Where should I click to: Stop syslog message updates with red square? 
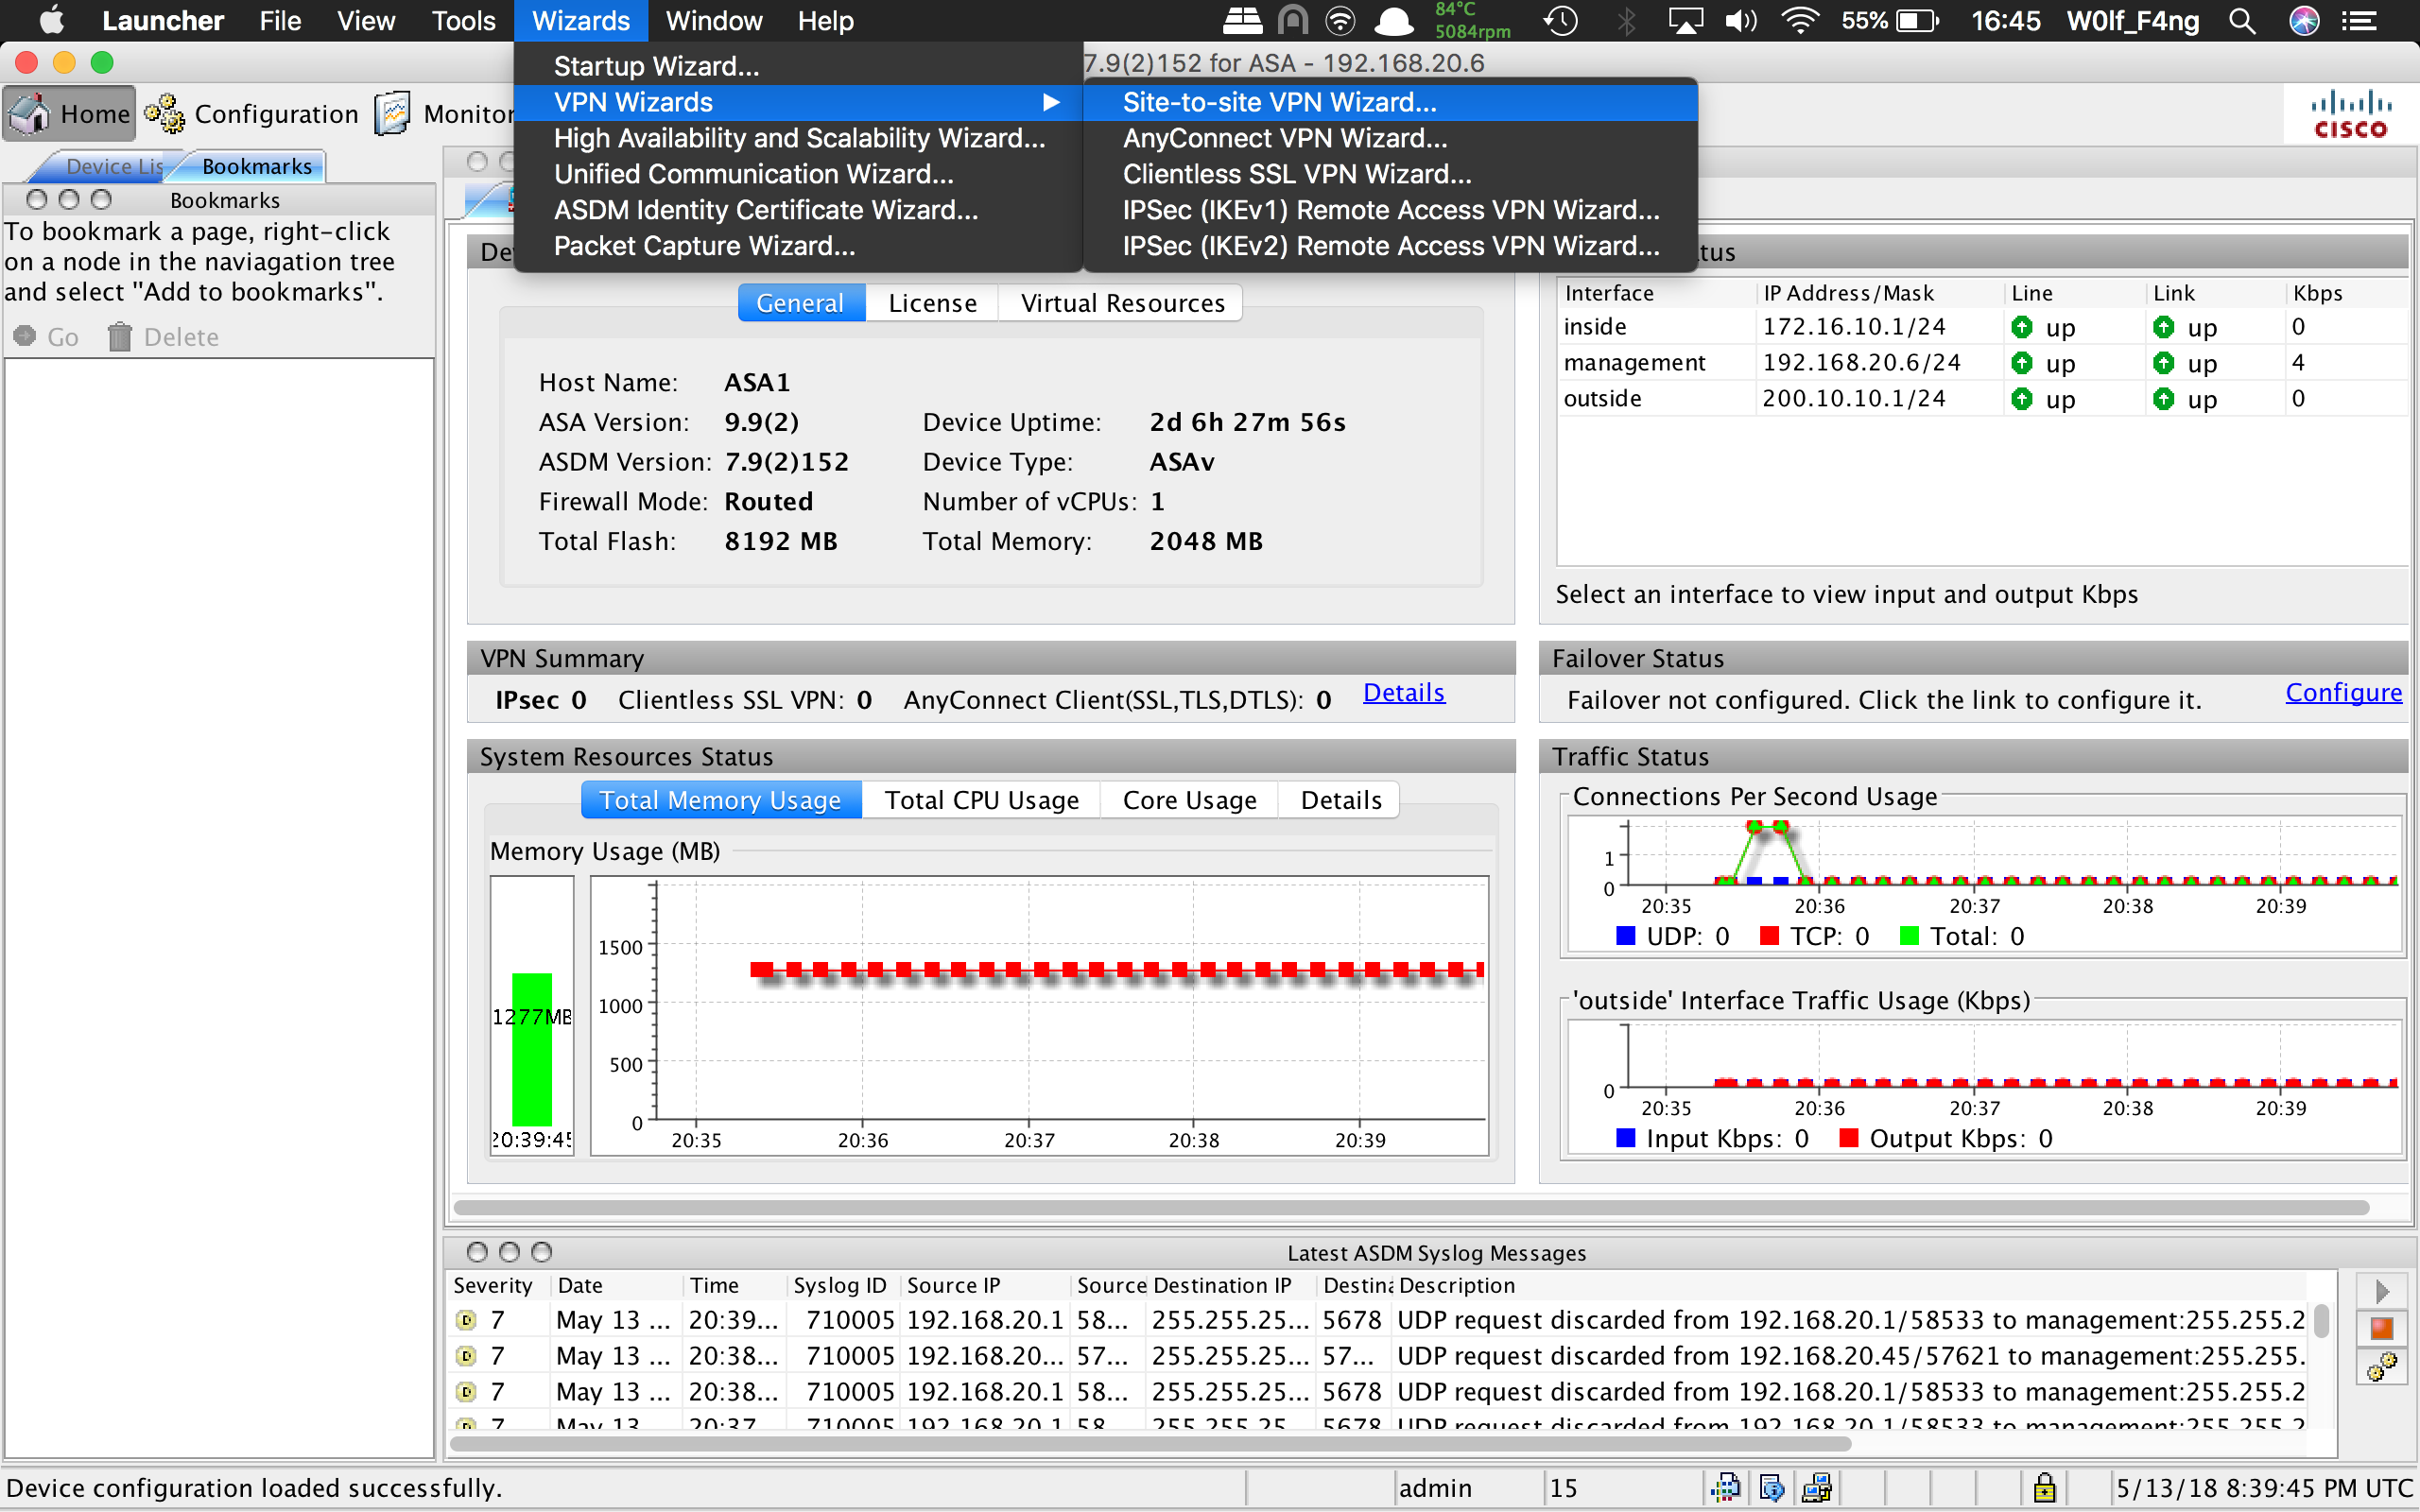[x=2382, y=1329]
